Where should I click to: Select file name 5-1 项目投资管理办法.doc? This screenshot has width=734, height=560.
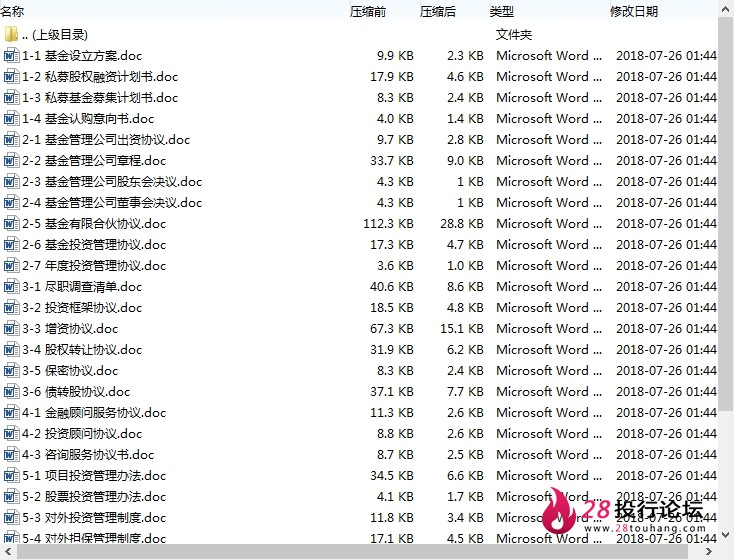click(x=94, y=476)
